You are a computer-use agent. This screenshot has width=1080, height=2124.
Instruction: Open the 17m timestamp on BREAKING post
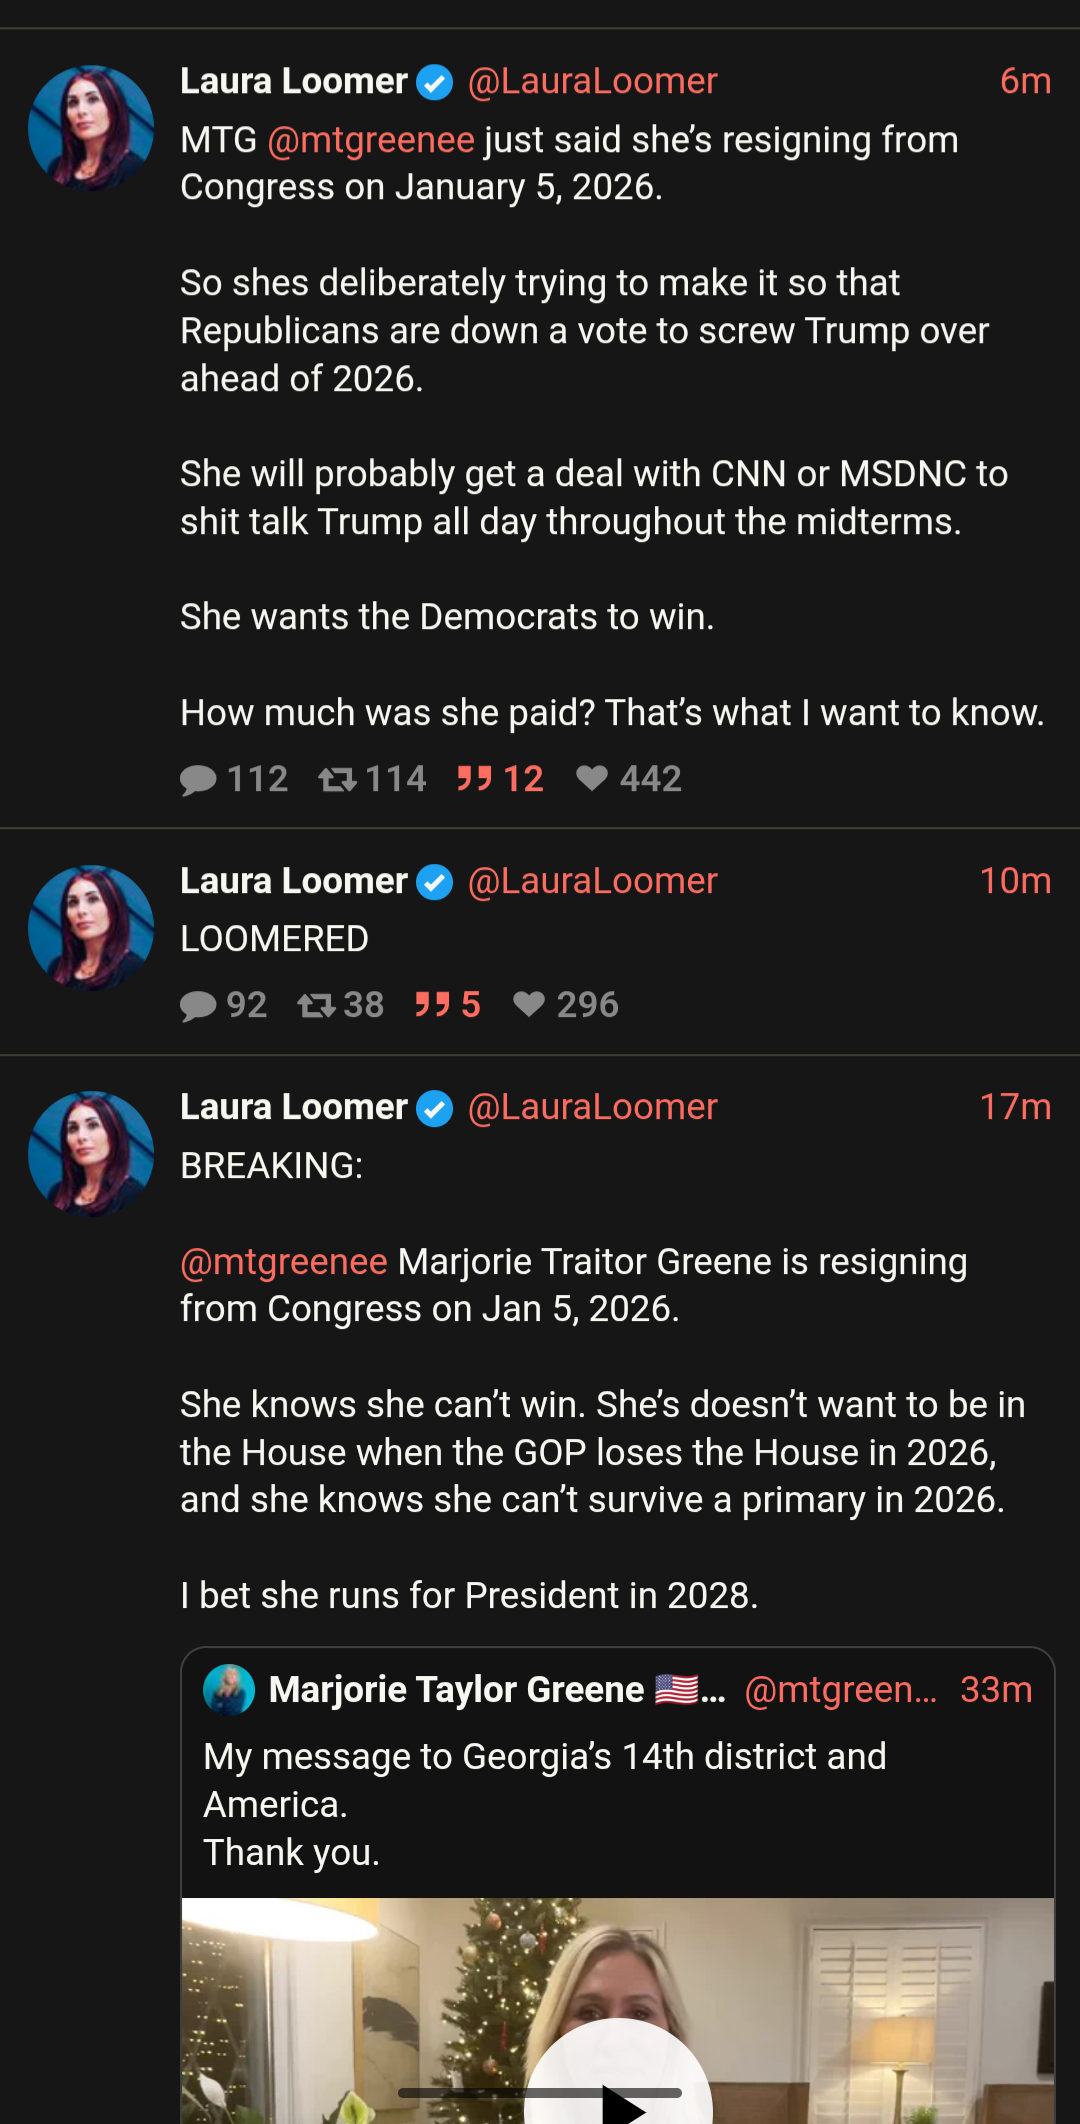1015,1107
